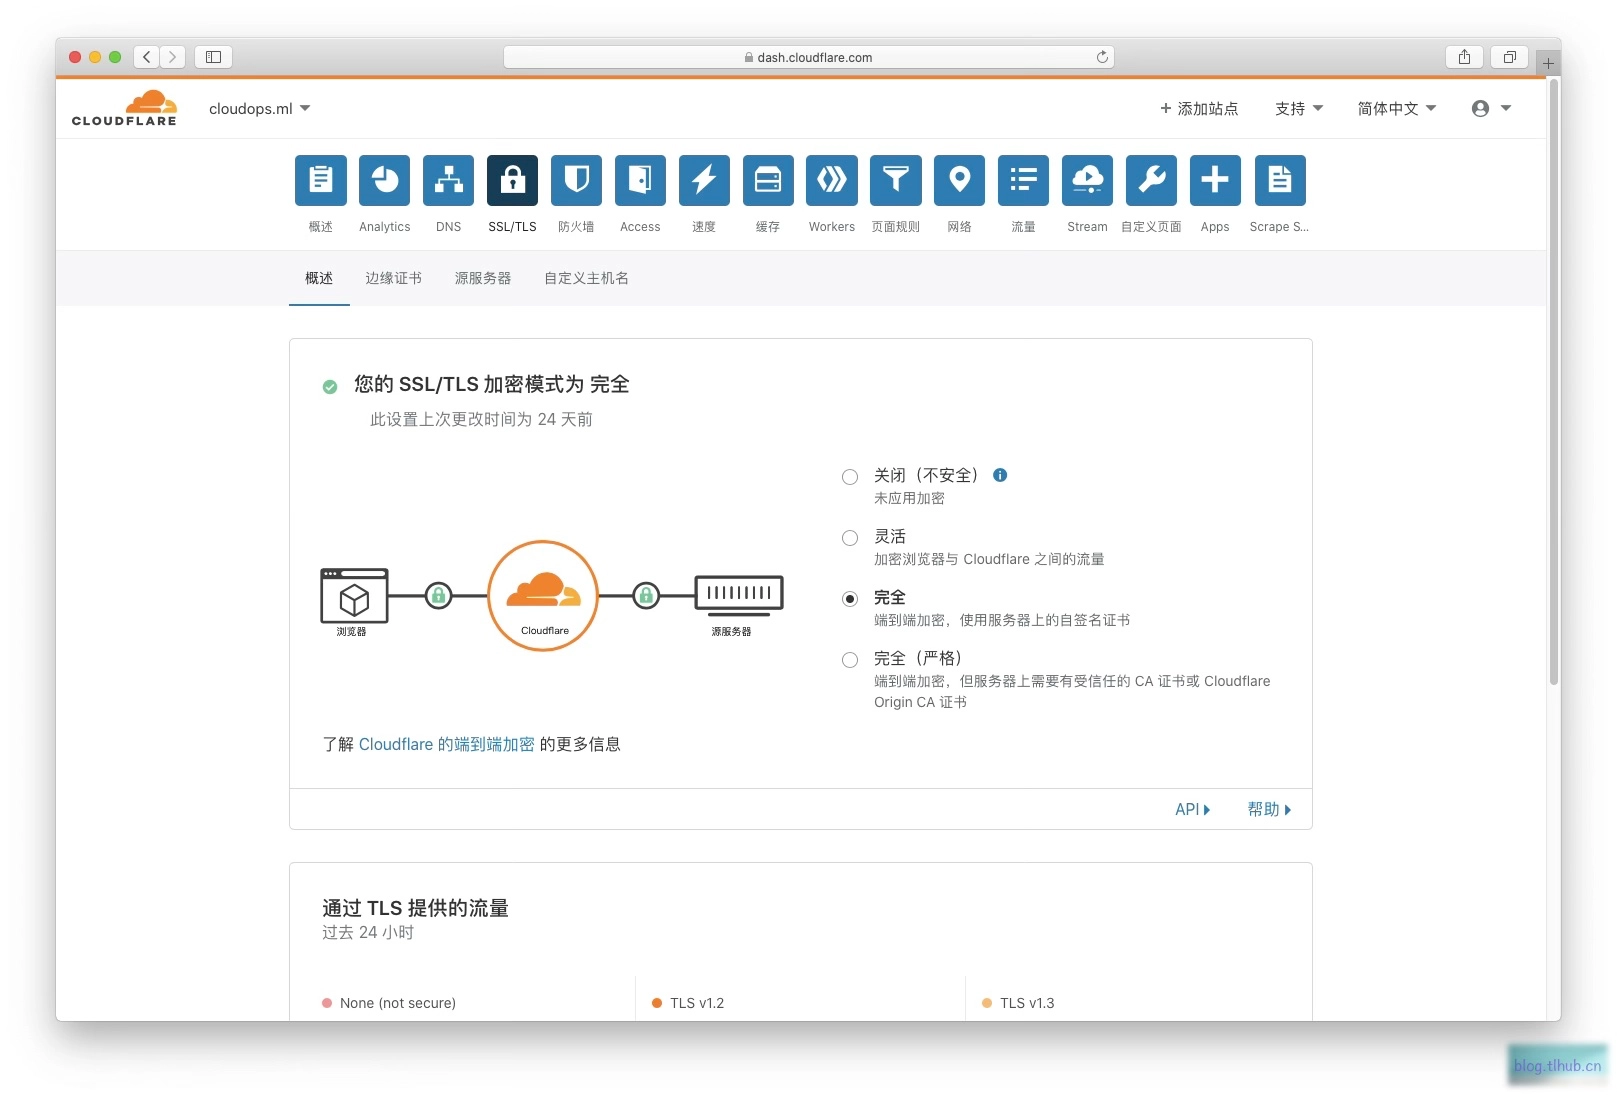Screen dimensions: 1617x1095
Task: Click the 添加站点 add site link
Action: pyautogui.click(x=1199, y=108)
